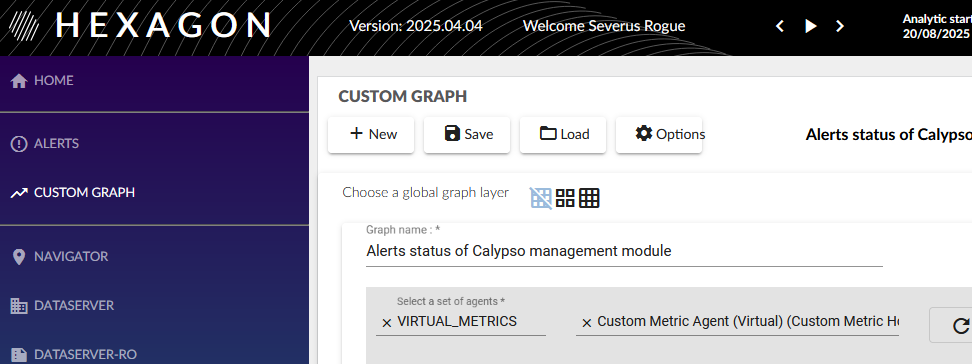Choose the nine-cell grid layer icon

point(589,198)
